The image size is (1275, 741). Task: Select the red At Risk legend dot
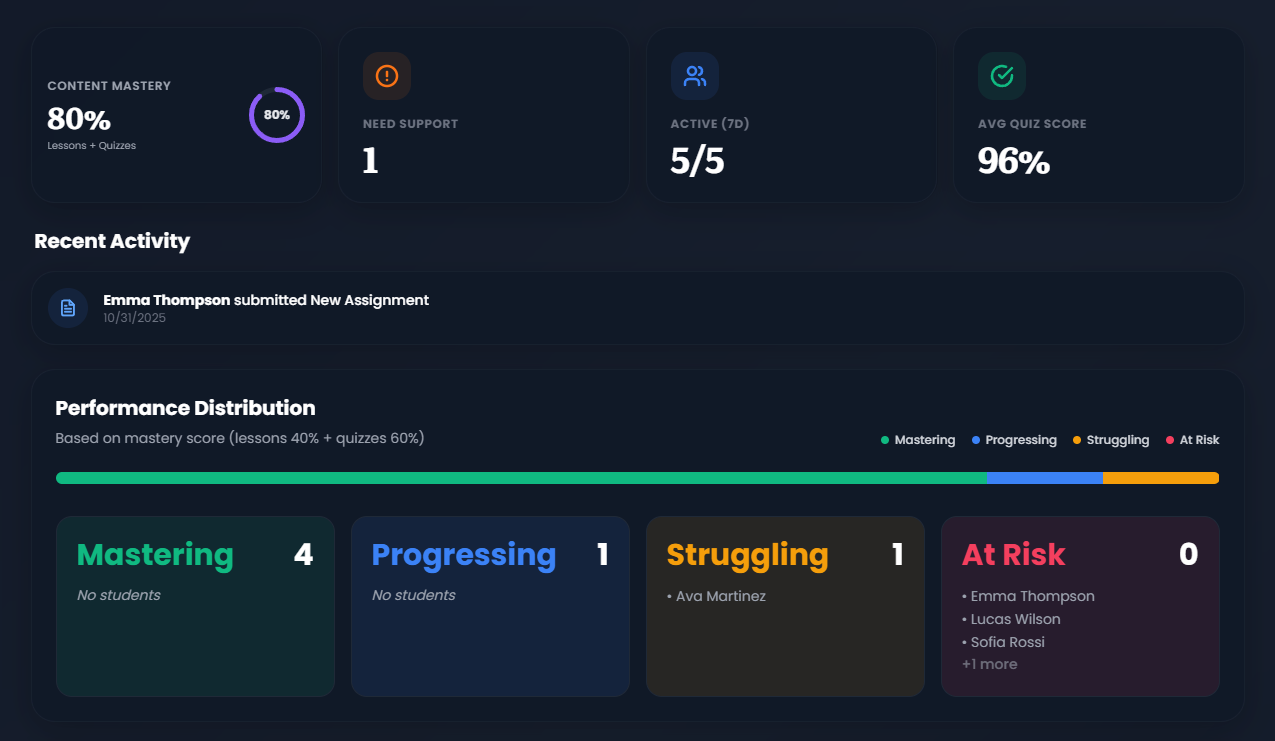point(1172,439)
